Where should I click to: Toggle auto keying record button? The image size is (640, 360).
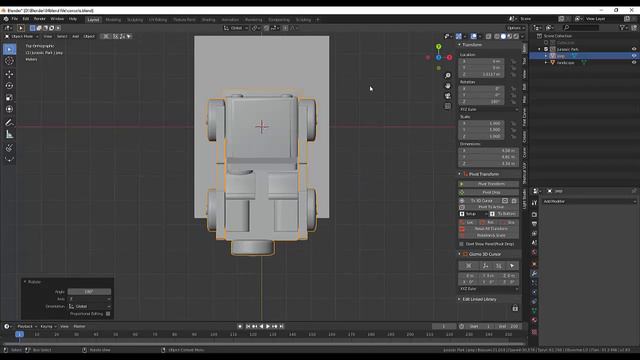pyautogui.click(x=240, y=327)
